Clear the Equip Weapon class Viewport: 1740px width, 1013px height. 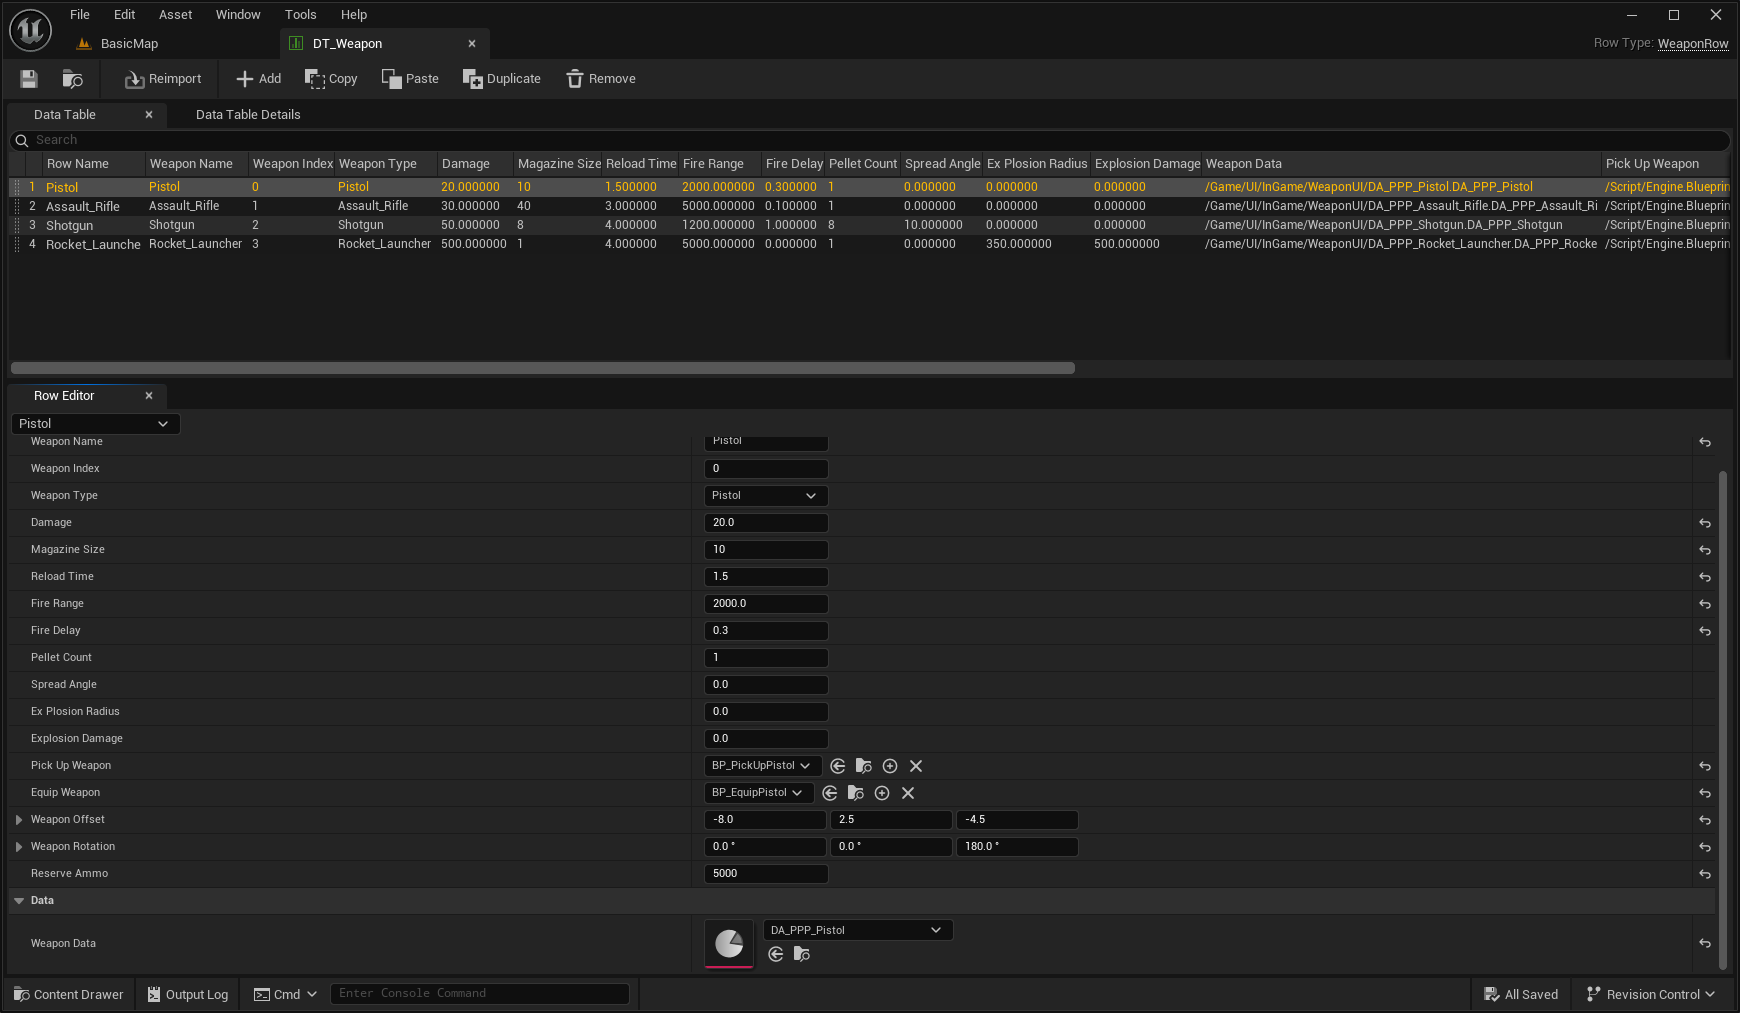pyautogui.click(x=908, y=793)
